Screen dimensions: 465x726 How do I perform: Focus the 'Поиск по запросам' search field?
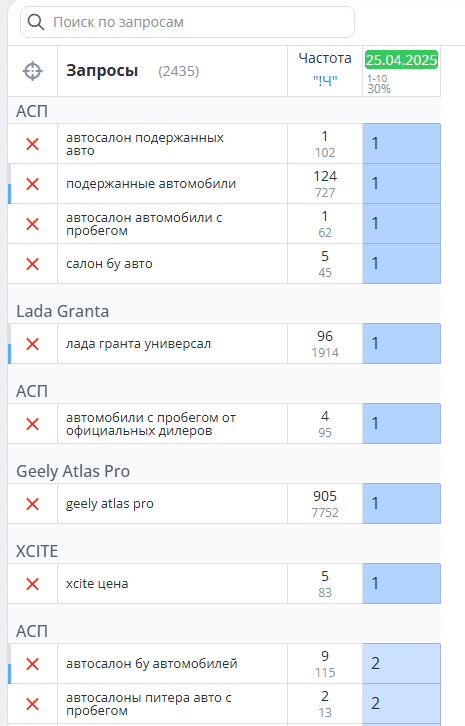pos(188,22)
